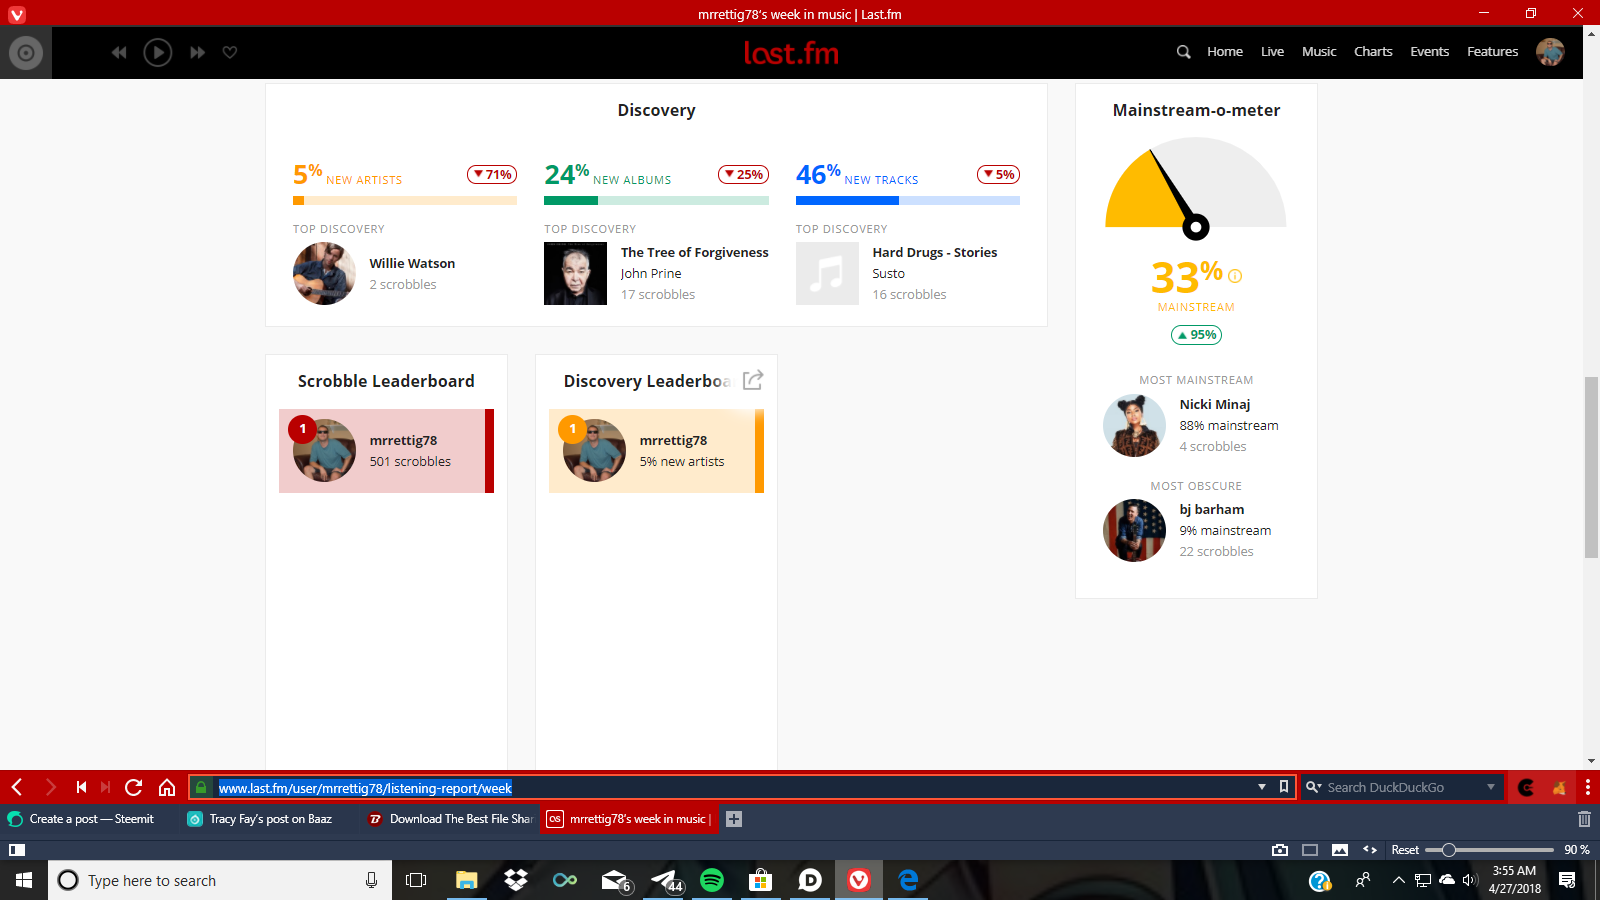Open the Susto artist link
The height and width of the screenshot is (900, 1600).
point(888,274)
